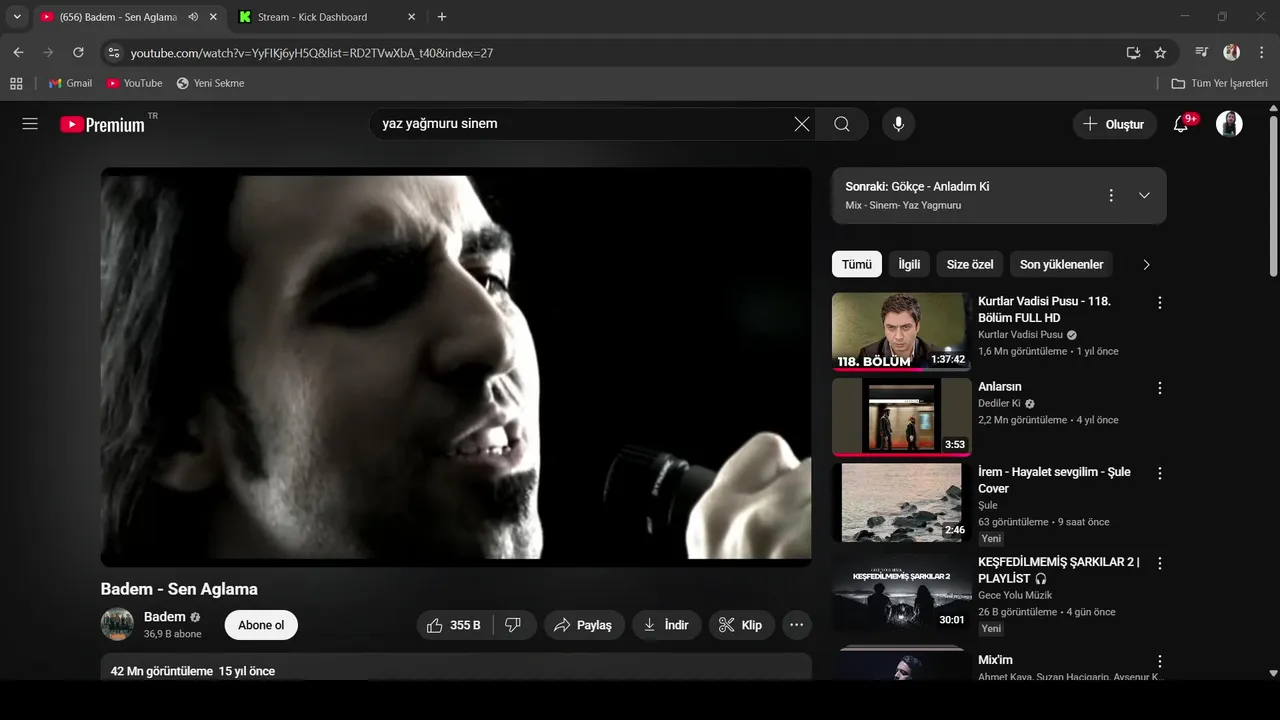Open the Oluştur create button
Viewport: 1280px width, 720px height.
click(x=1114, y=124)
